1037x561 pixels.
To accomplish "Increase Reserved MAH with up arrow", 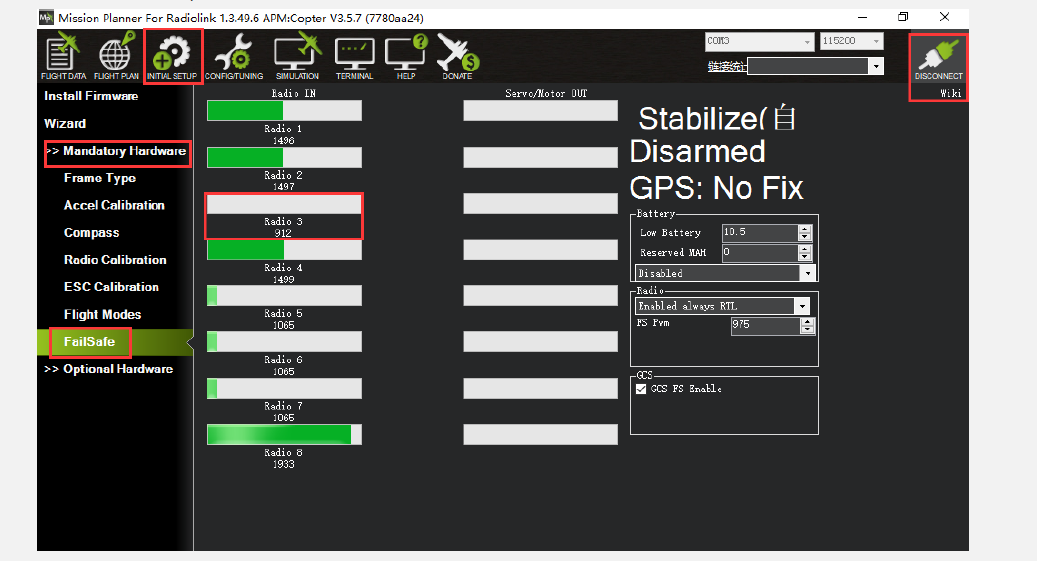I will (805, 249).
